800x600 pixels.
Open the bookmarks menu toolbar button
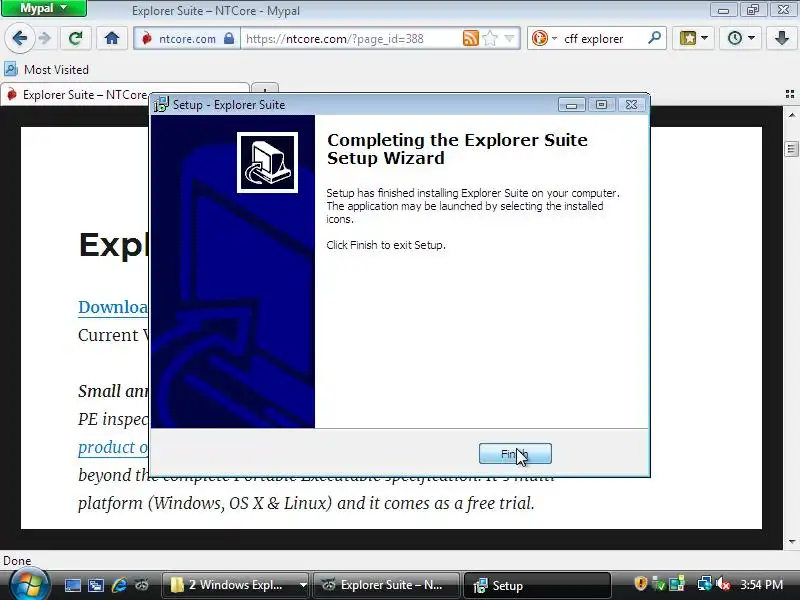click(693, 38)
